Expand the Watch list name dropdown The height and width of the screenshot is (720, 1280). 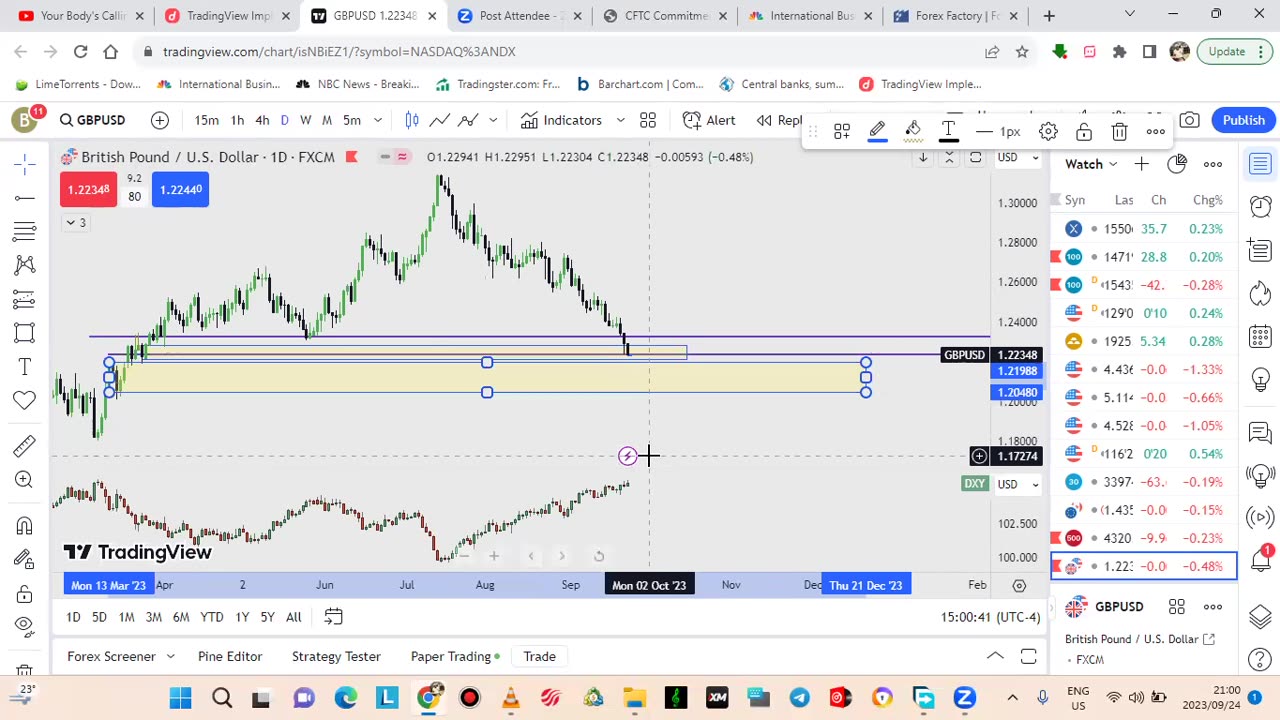[1091, 164]
